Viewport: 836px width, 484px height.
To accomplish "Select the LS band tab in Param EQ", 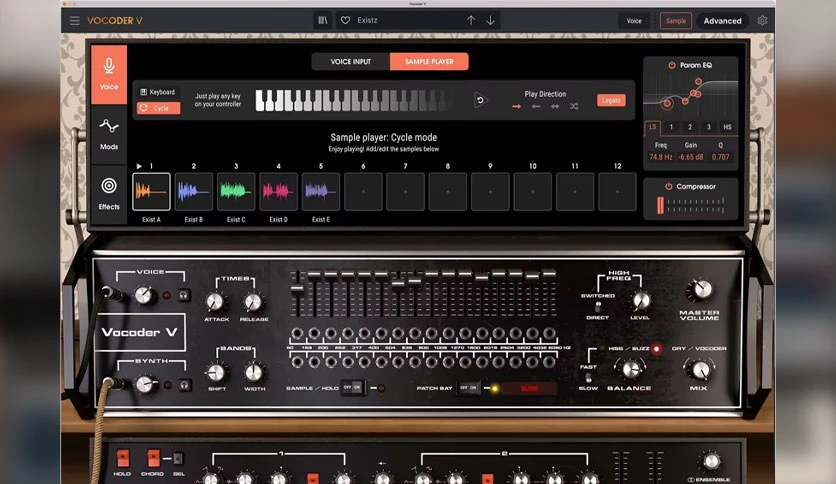I will point(653,127).
